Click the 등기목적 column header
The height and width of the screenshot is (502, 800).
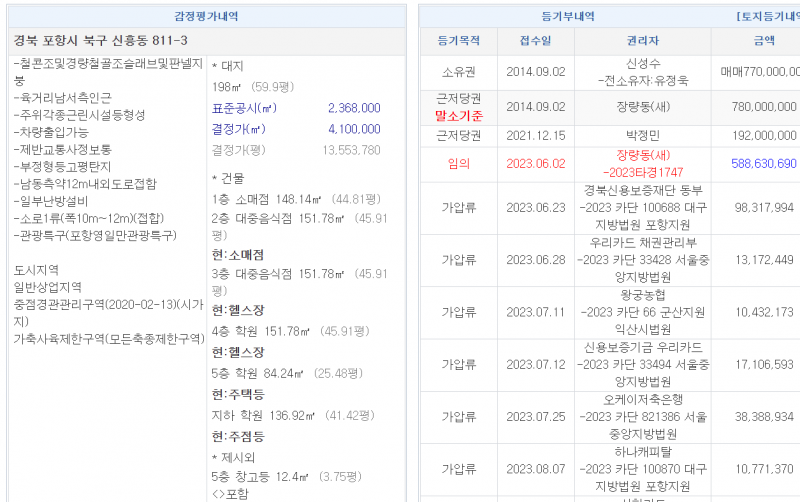pyautogui.click(x=459, y=41)
